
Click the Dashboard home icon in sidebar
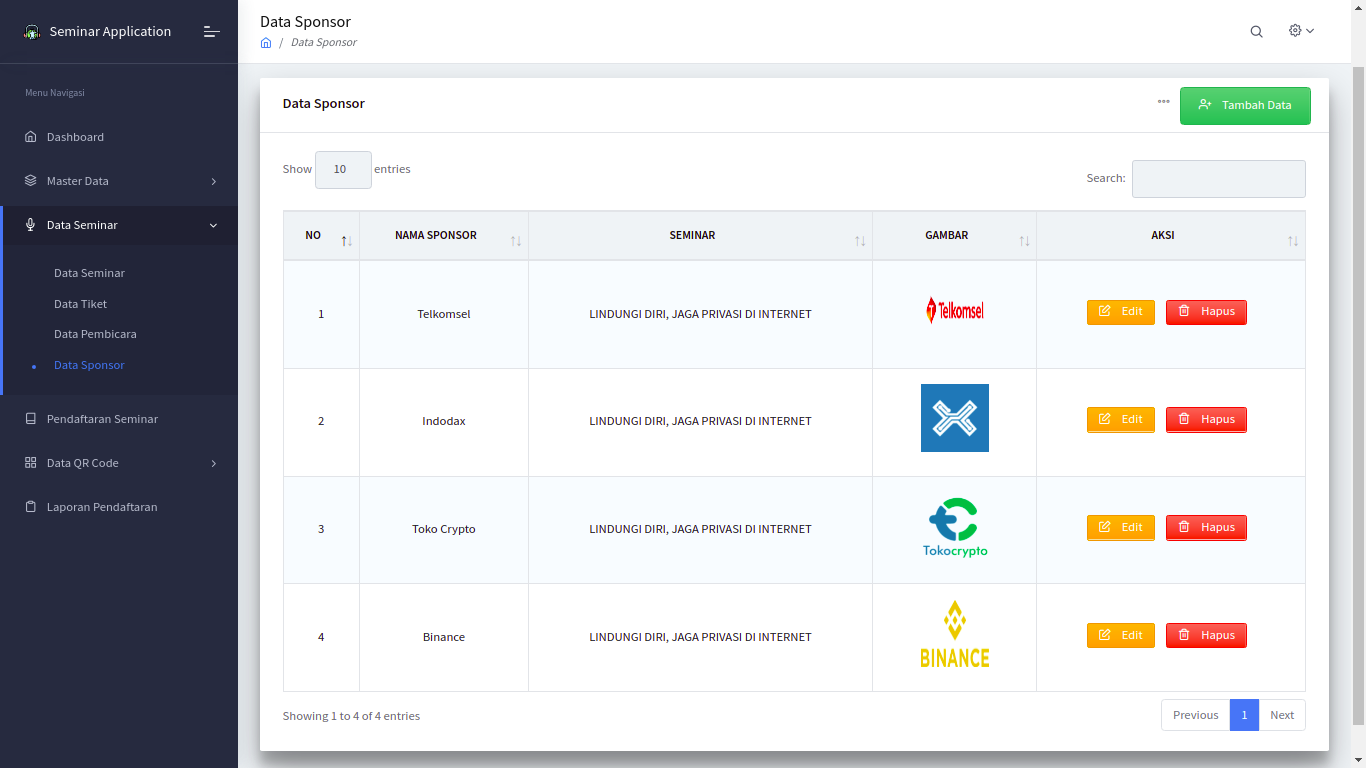(x=30, y=137)
